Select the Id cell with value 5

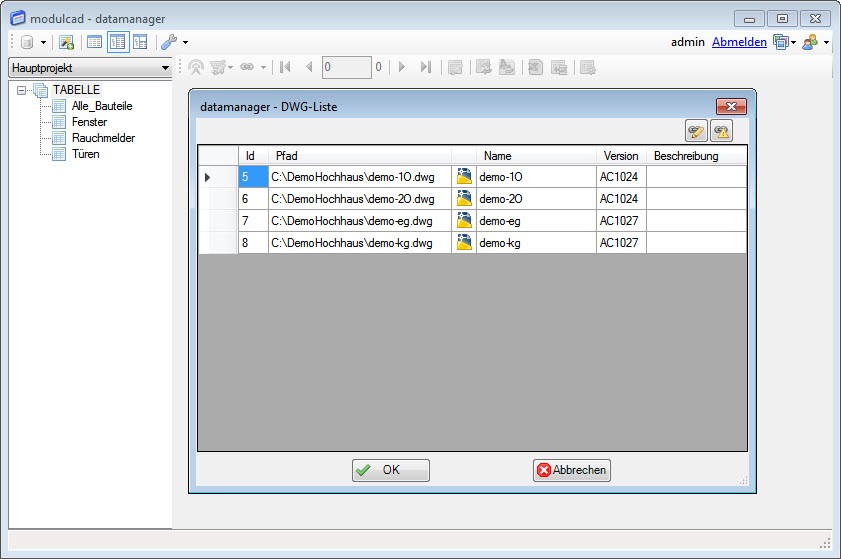click(253, 176)
